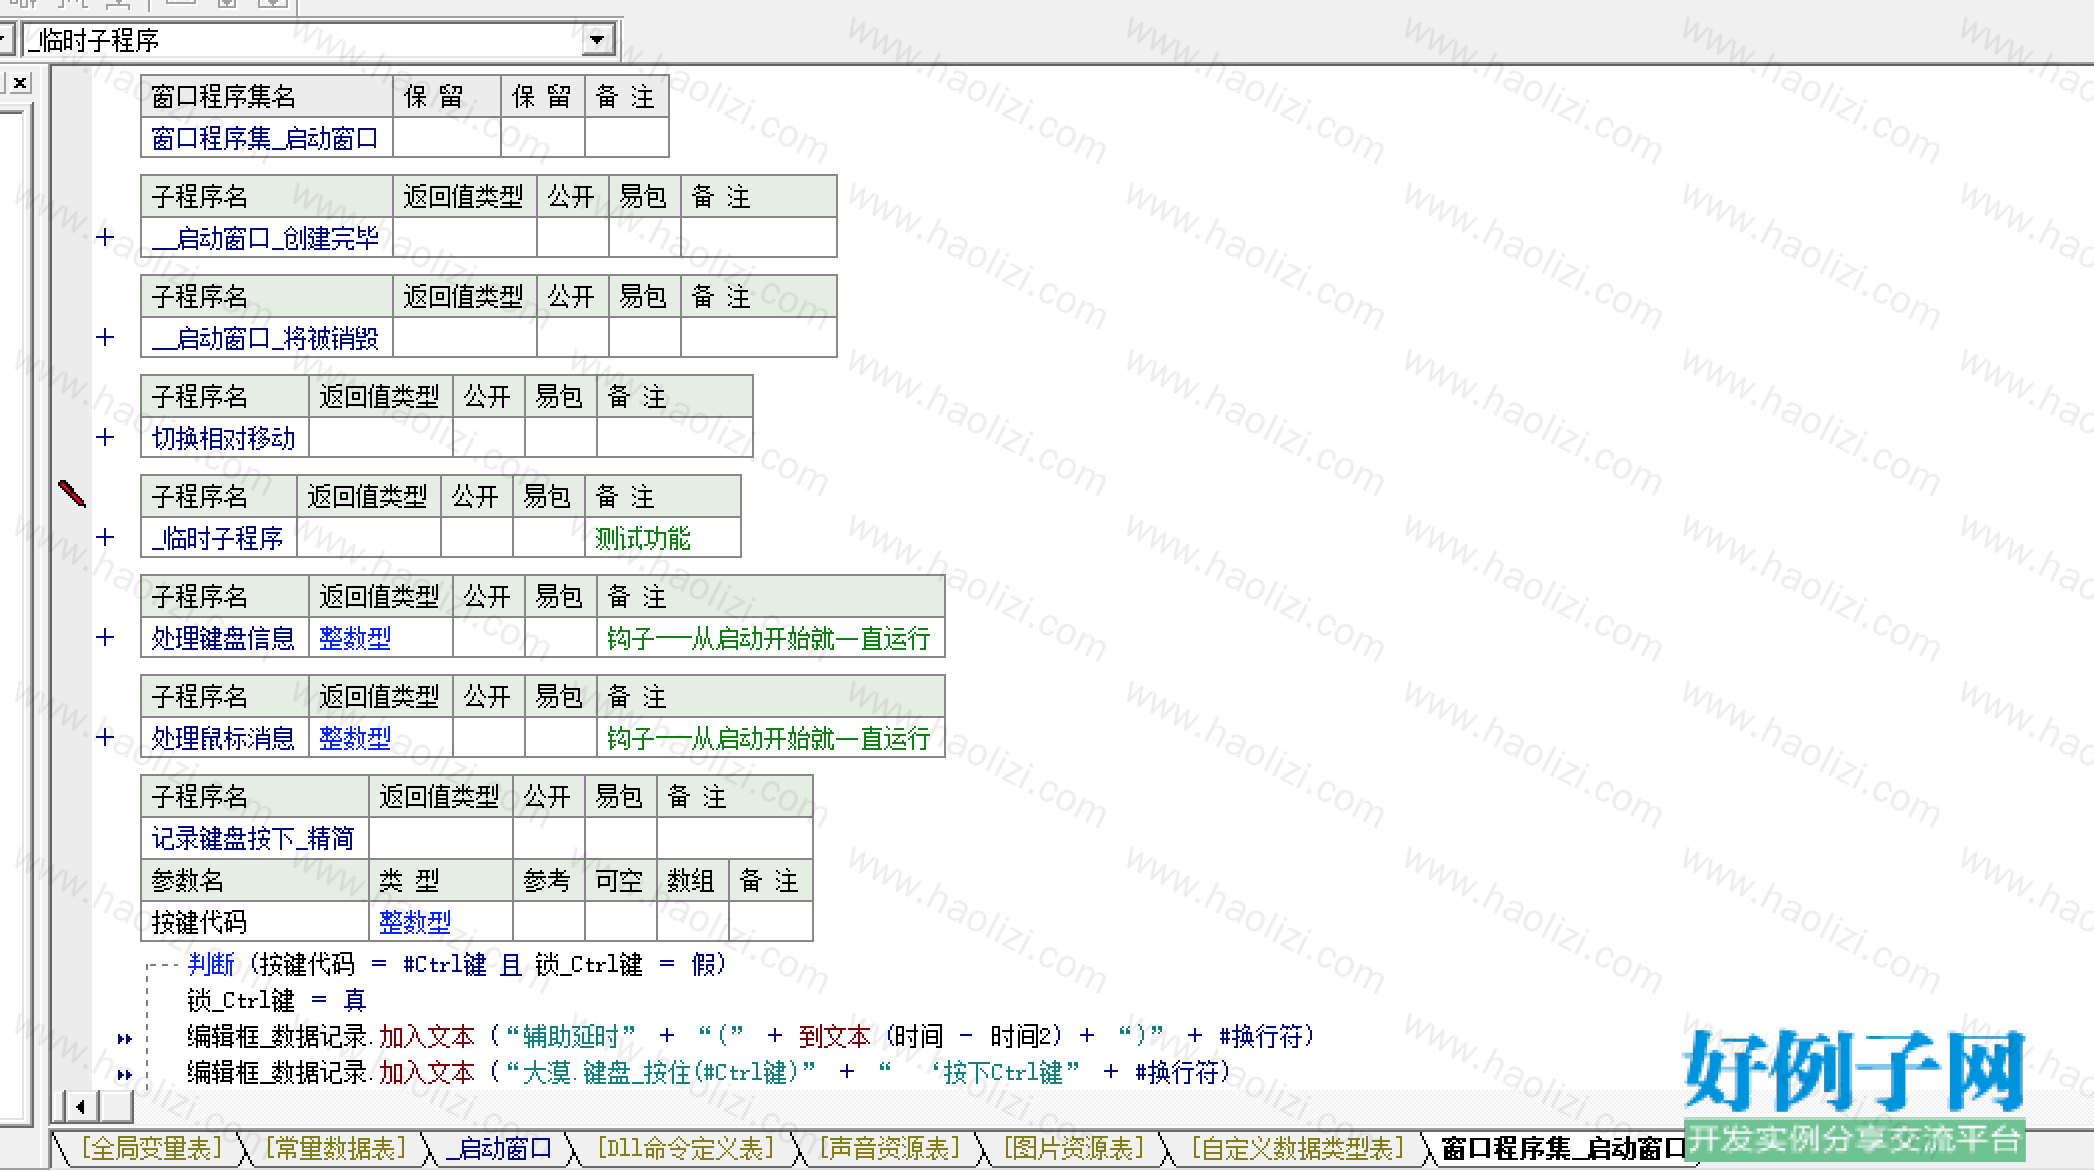The height and width of the screenshot is (1172, 2094).
Task: Expand the 切换相对移动 subroutine
Action: [x=105, y=438]
